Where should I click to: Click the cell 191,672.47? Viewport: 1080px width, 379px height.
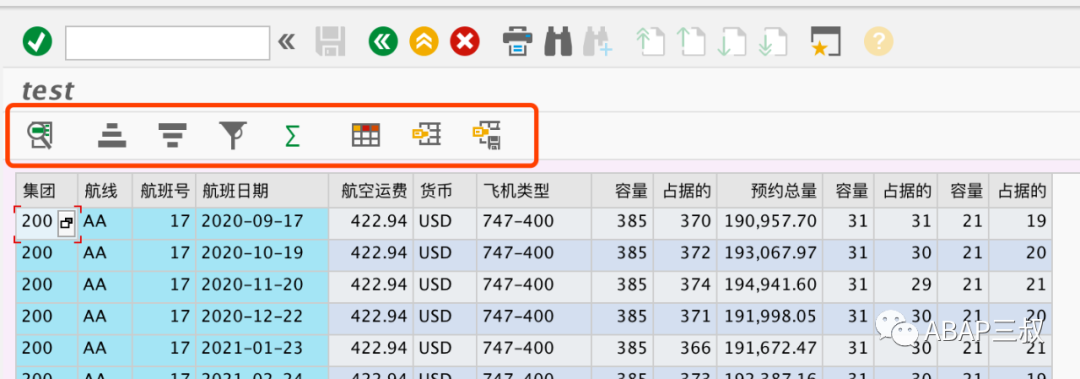pos(769,349)
